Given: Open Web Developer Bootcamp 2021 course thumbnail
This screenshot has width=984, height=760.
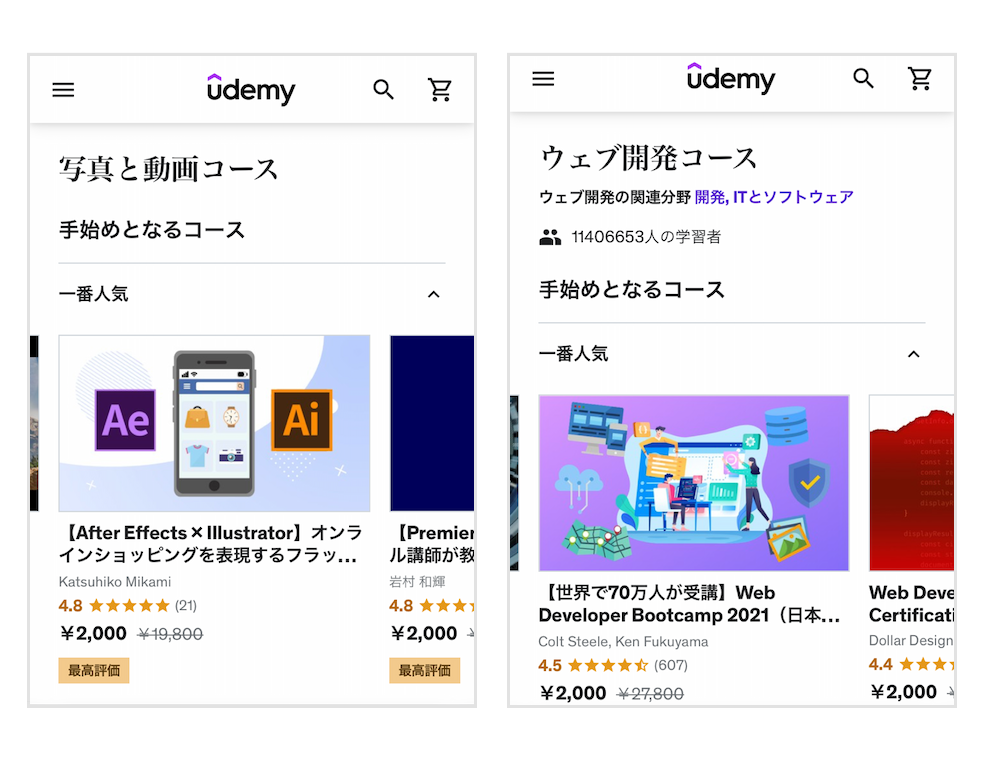Looking at the screenshot, I should [x=694, y=483].
